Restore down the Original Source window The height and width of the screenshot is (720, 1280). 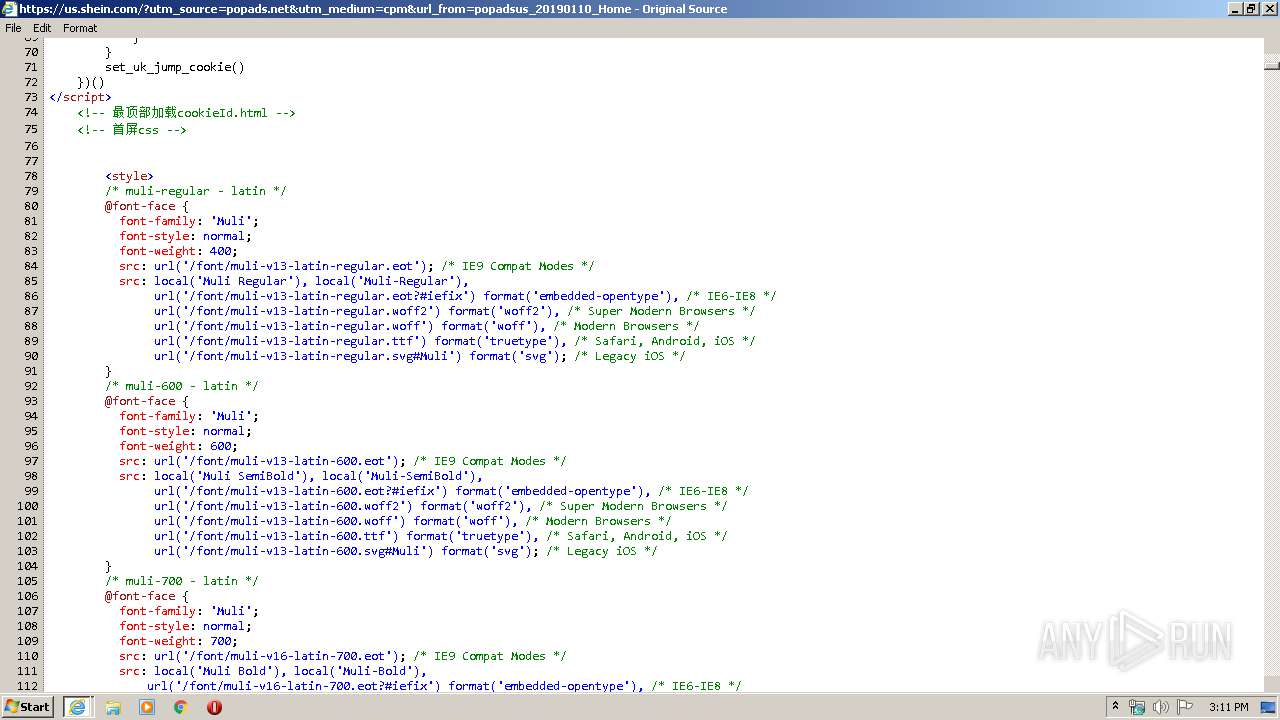[x=1250, y=8]
